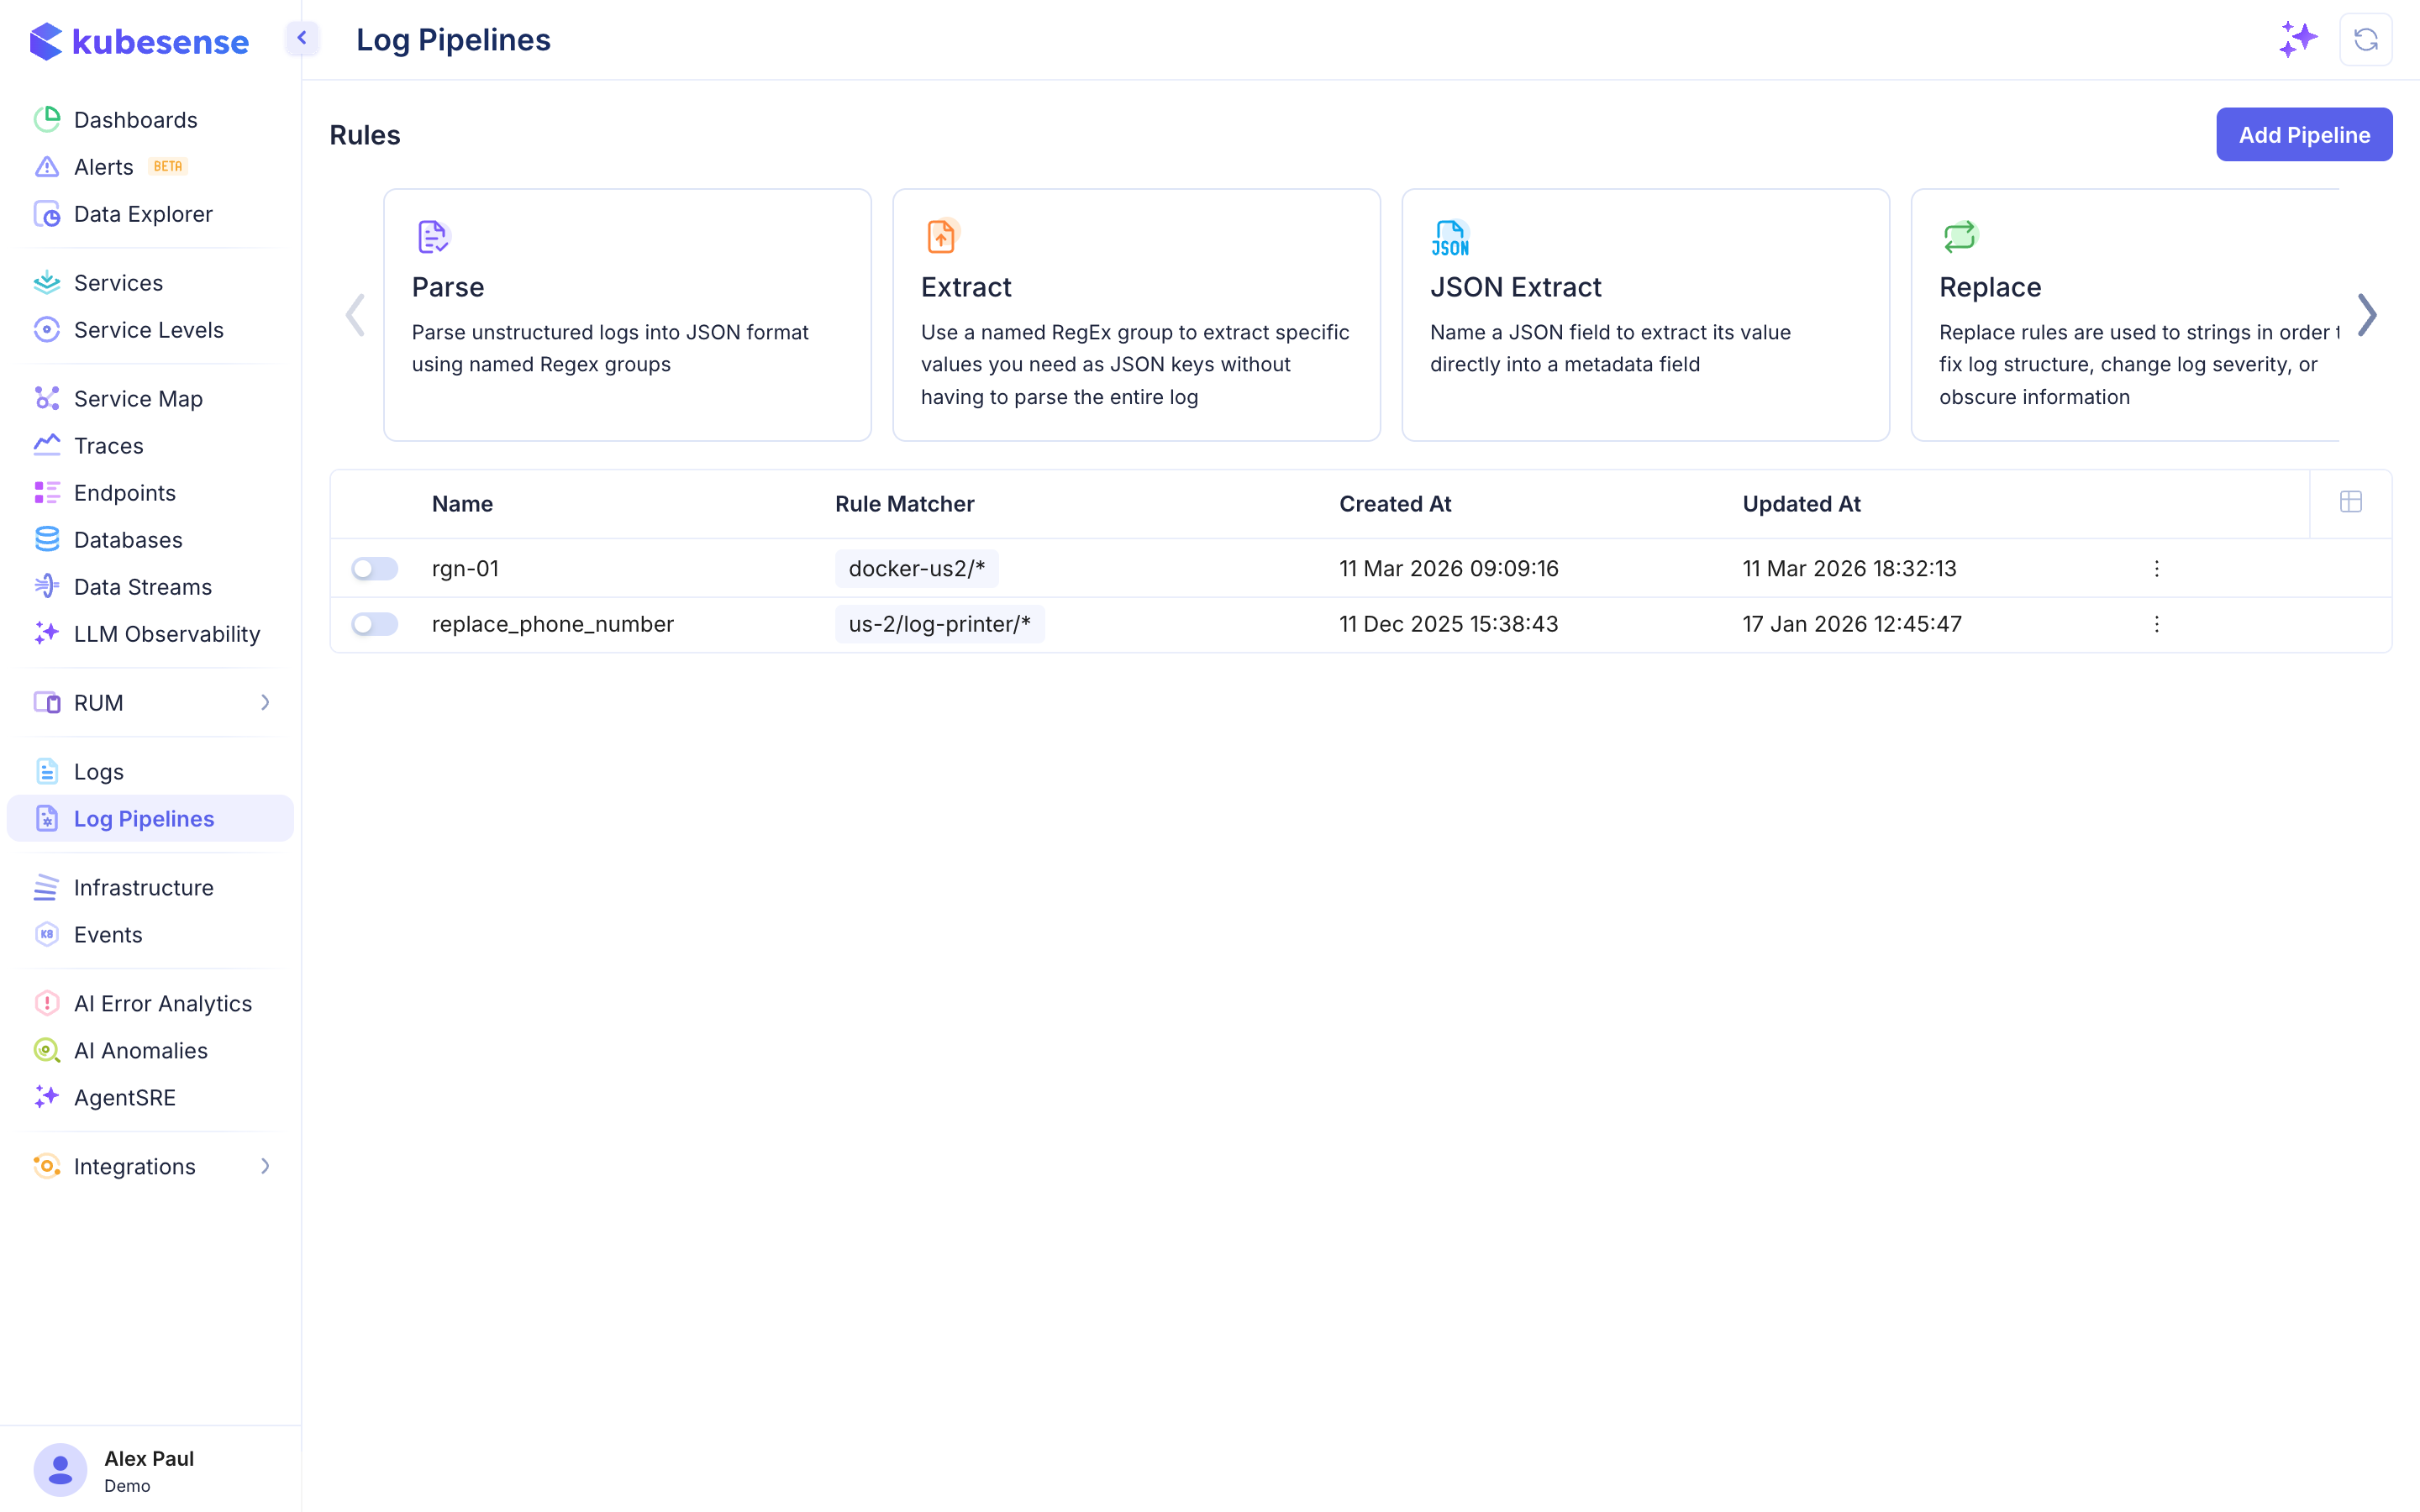
Task: Click the Add Pipeline button
Action: [2303, 135]
